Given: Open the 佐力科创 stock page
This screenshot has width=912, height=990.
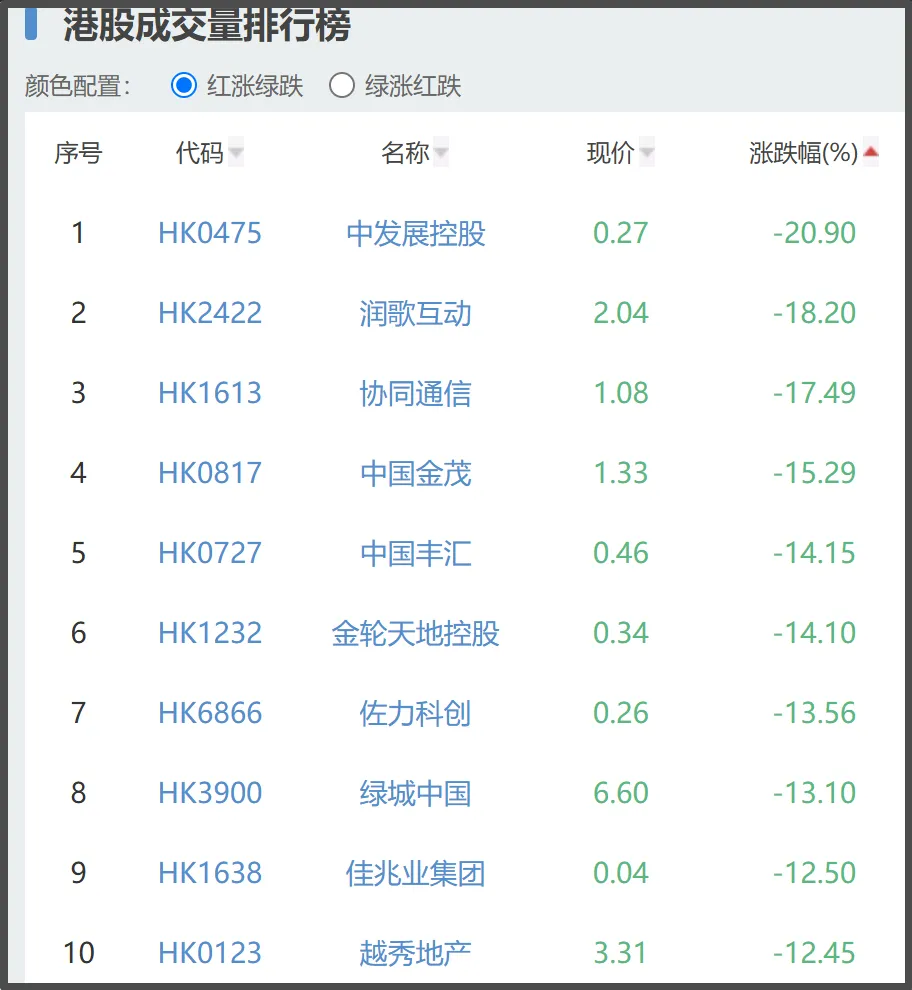Looking at the screenshot, I should [416, 713].
